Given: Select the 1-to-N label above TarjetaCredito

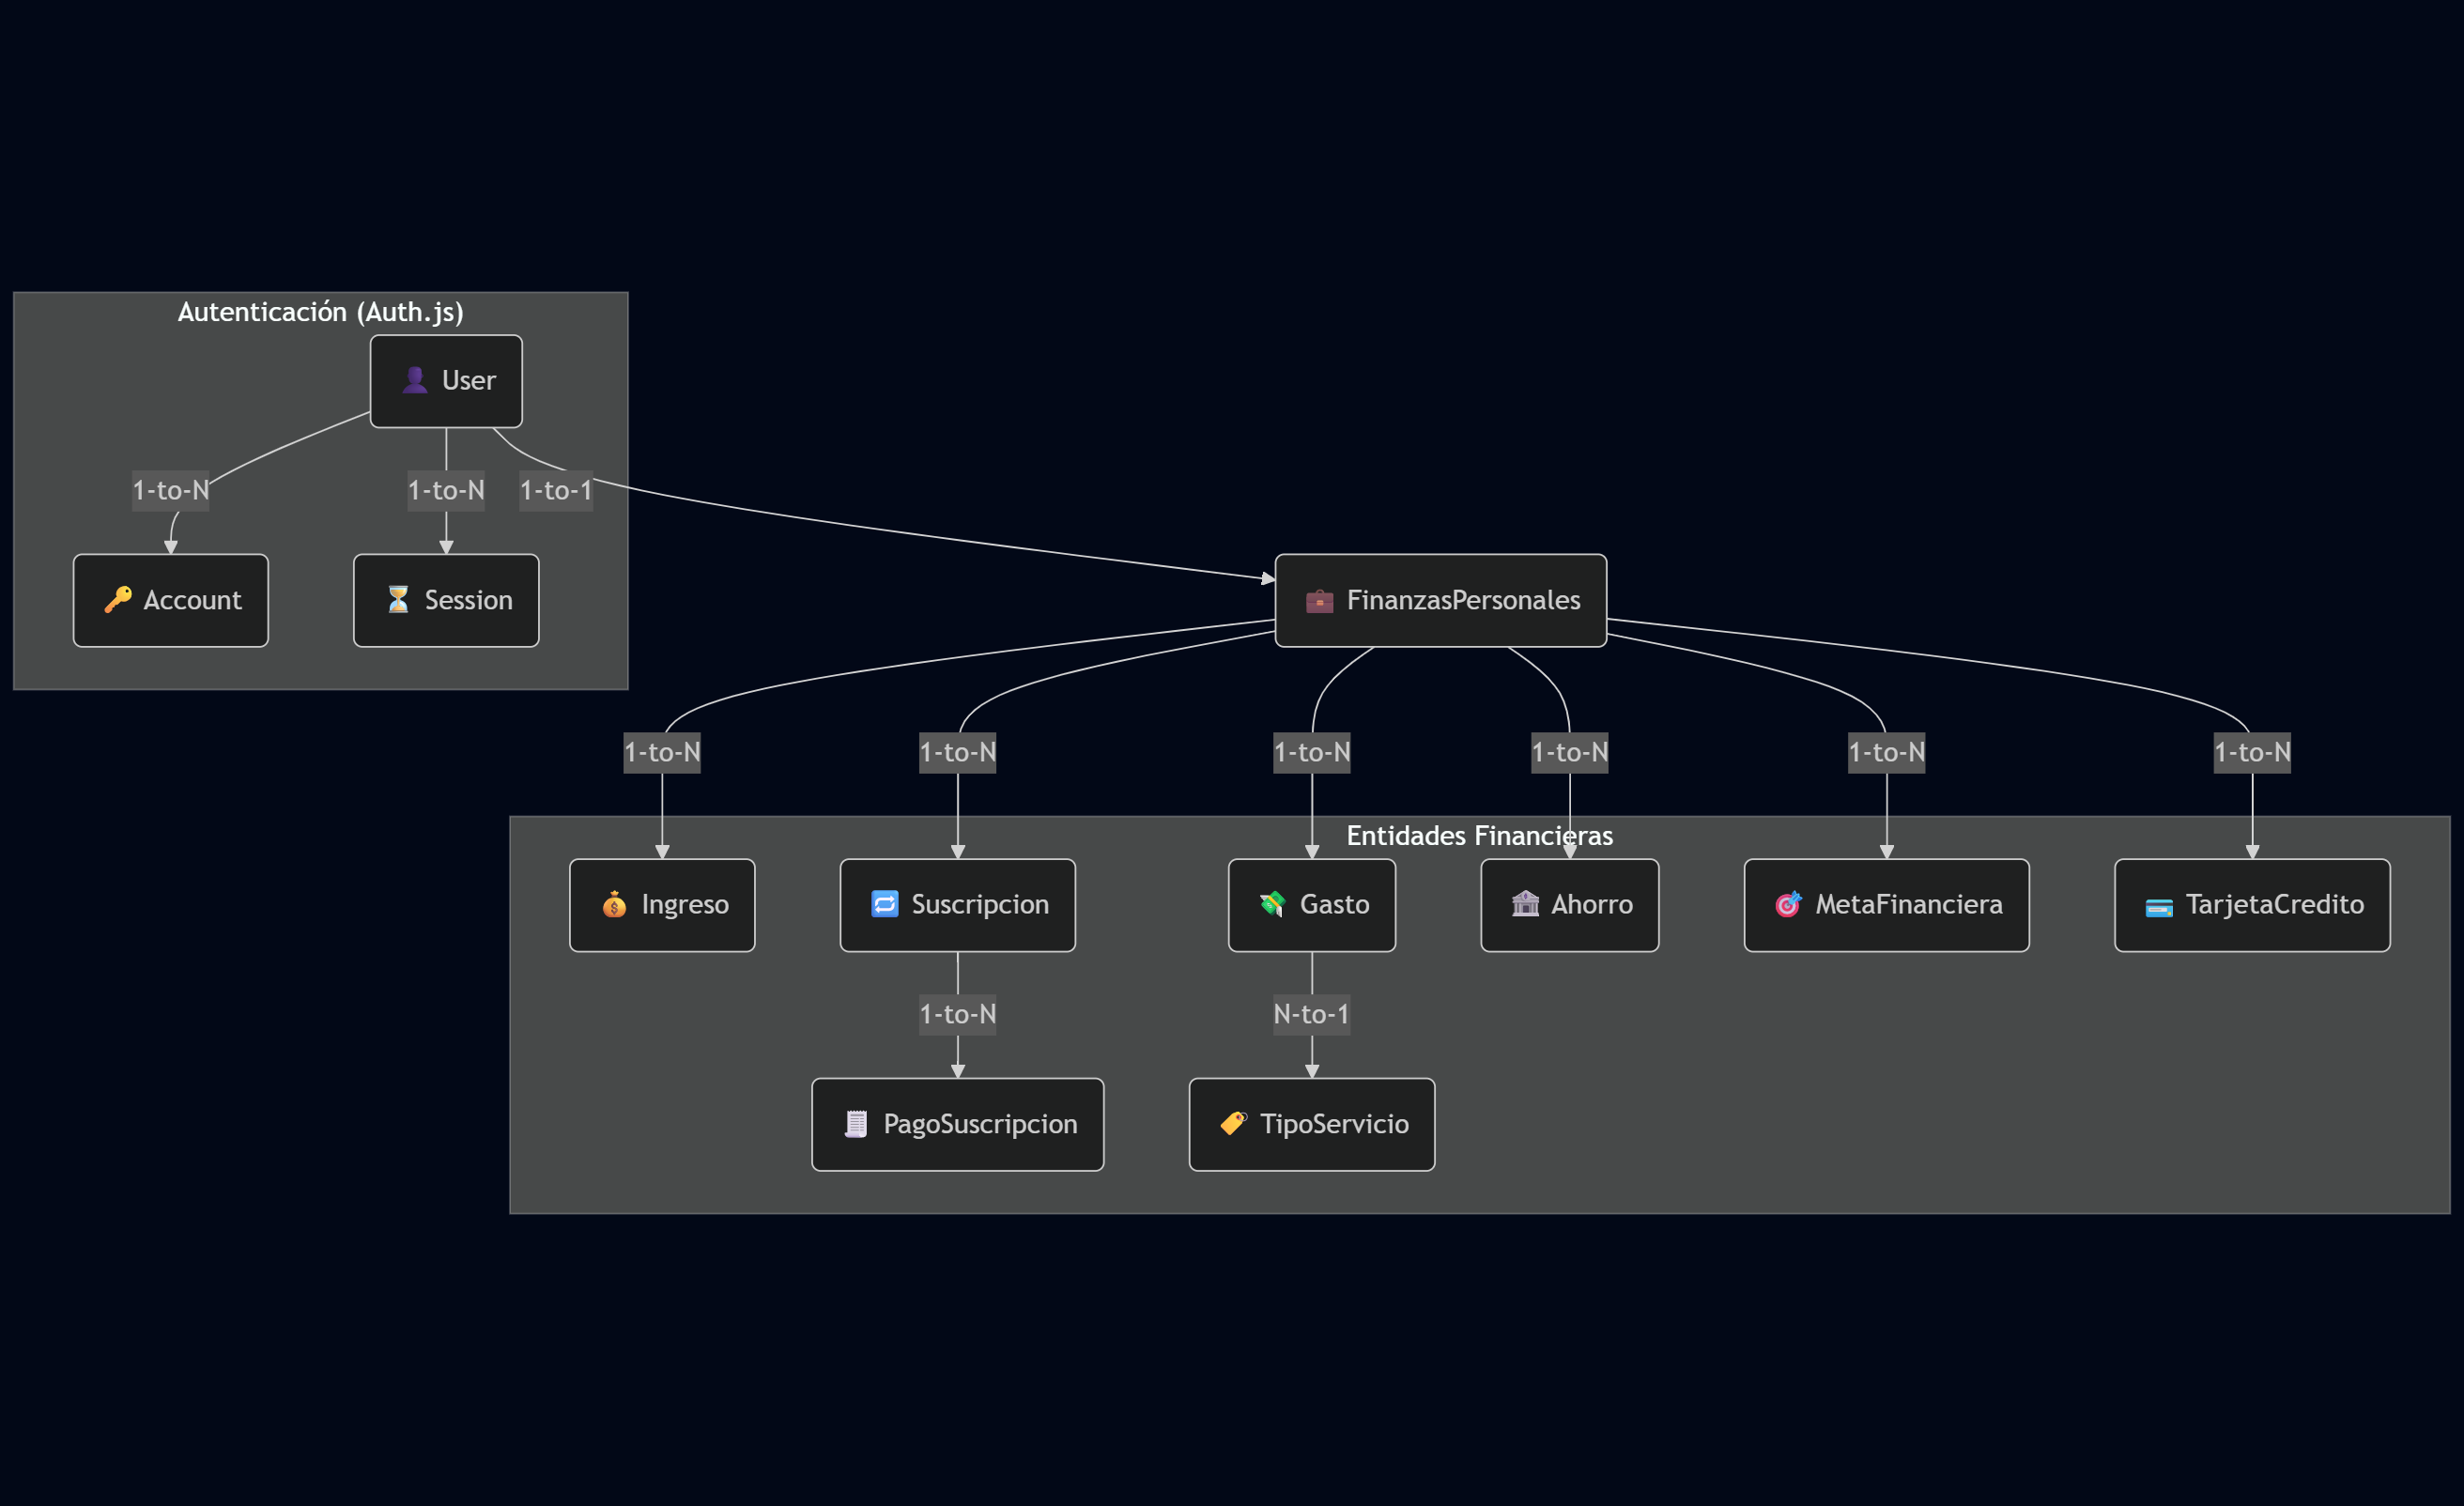Looking at the screenshot, I should pyautogui.click(x=2252, y=752).
